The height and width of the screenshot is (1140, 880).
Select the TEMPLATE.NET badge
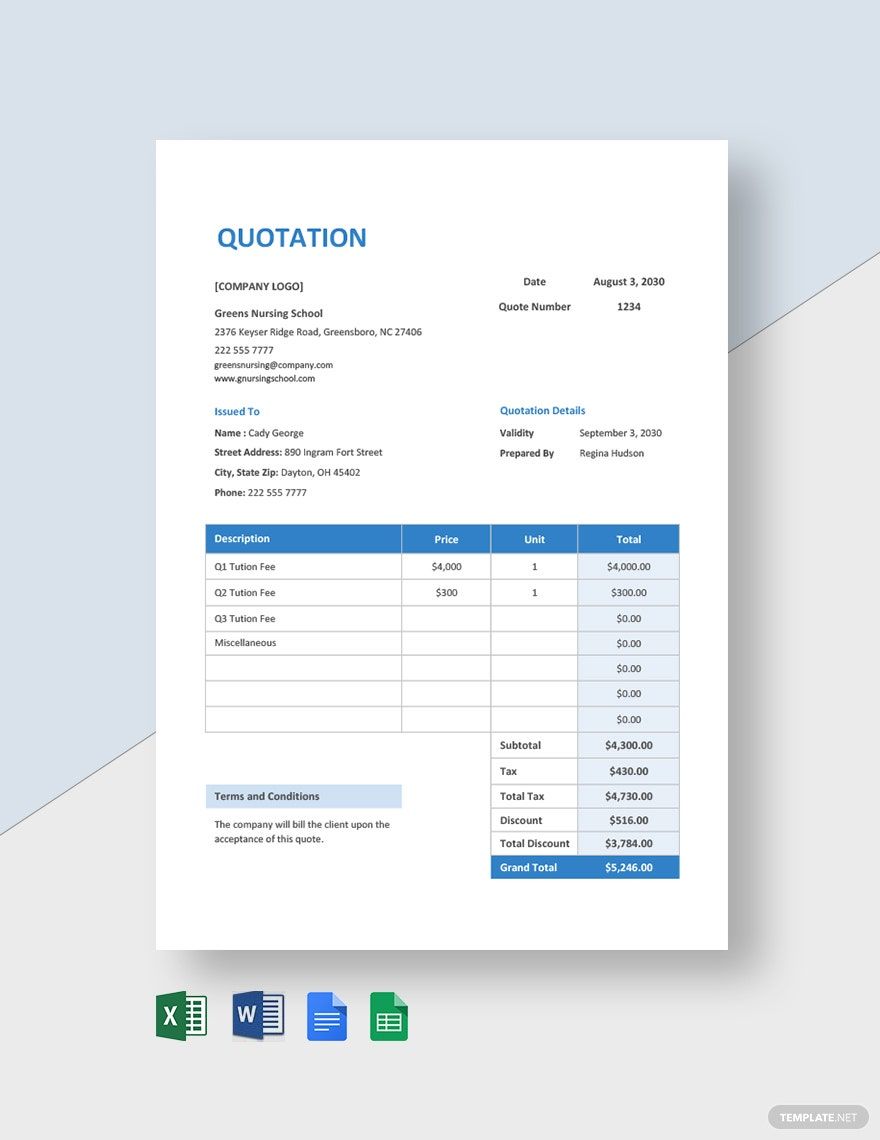point(818,1117)
